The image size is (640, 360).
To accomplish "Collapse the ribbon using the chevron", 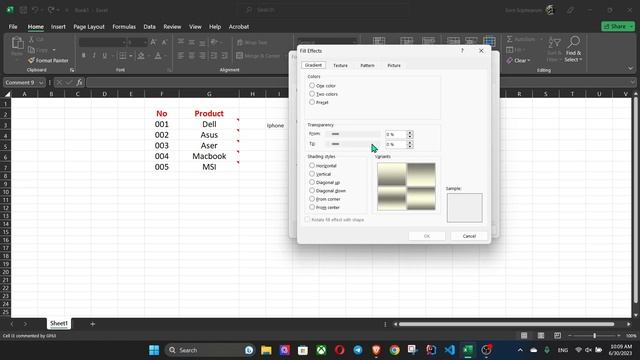I will point(630,69).
